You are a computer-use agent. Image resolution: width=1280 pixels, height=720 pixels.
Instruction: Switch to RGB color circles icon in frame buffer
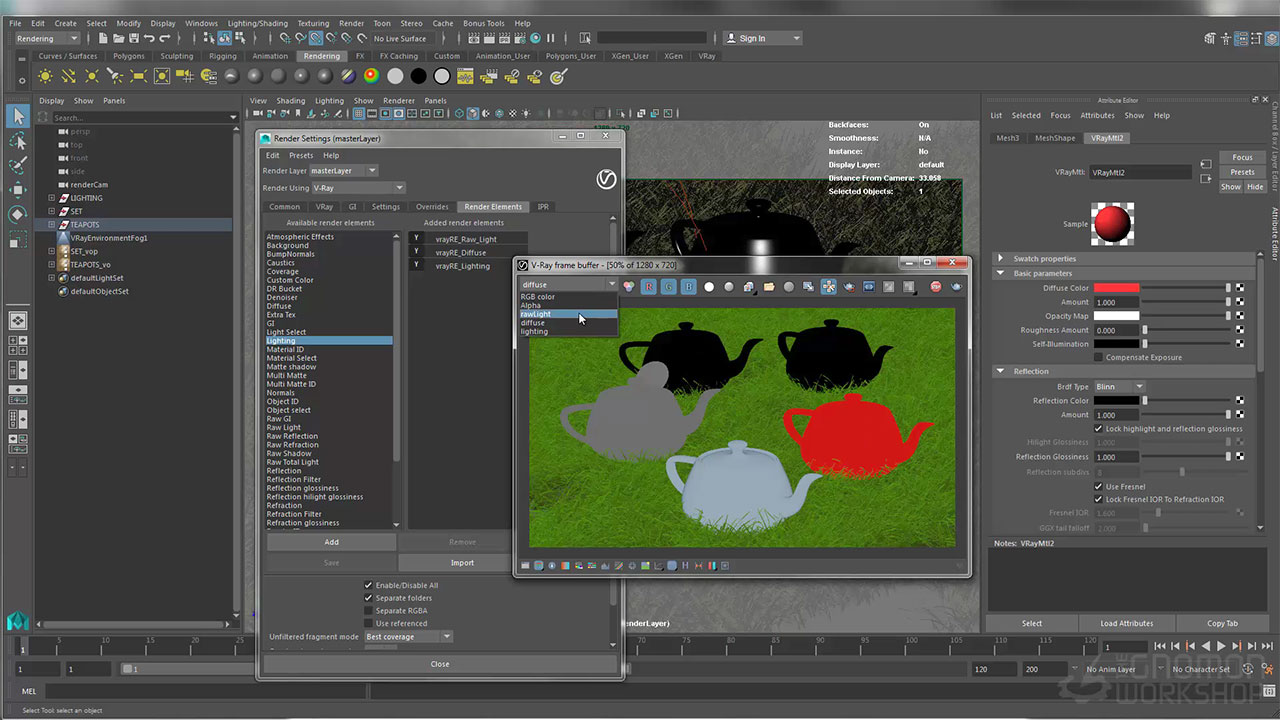628,287
